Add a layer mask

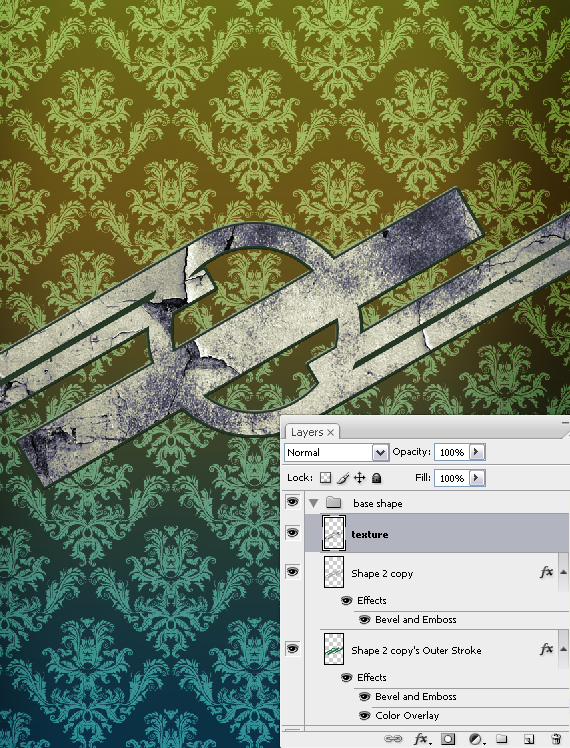[x=447, y=739]
